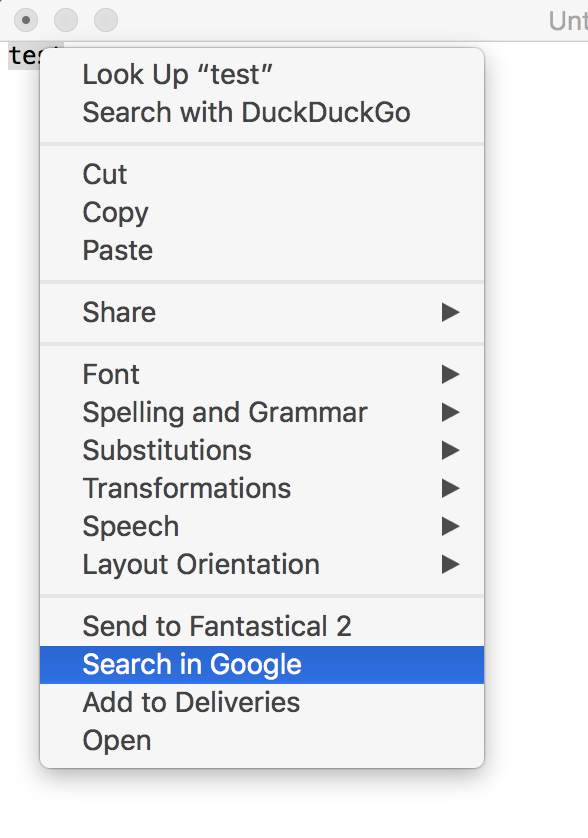Open the Font submenu
588x838 pixels.
(x=262, y=374)
